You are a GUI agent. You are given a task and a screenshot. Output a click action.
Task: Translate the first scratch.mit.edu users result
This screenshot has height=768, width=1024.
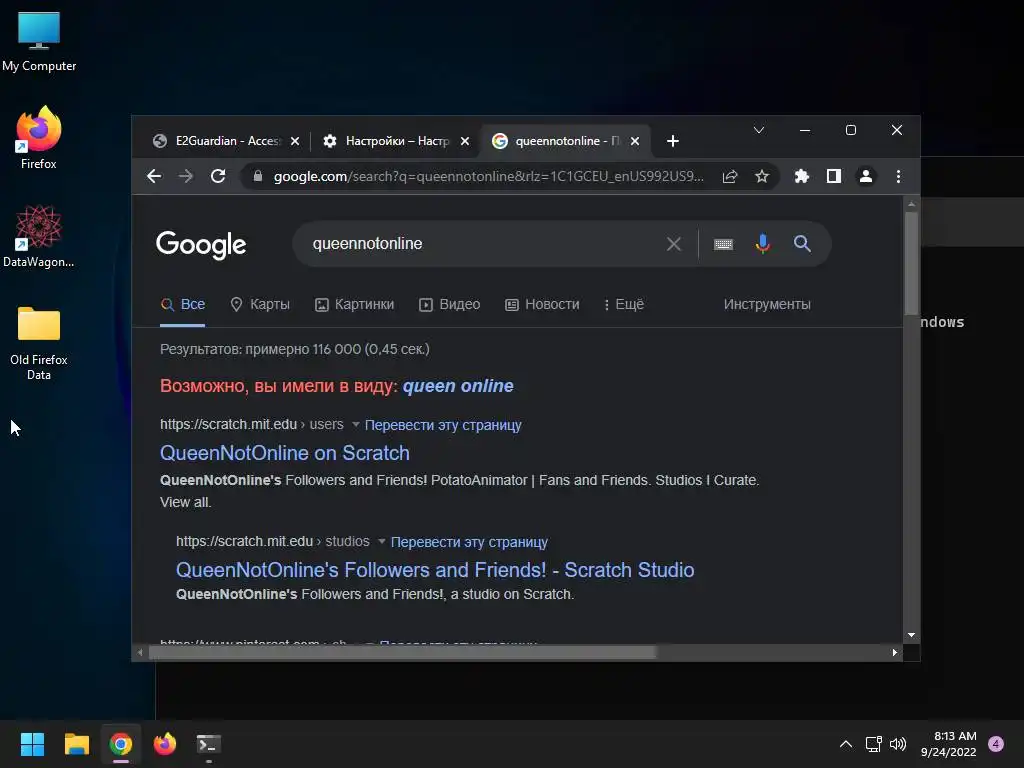tap(443, 425)
